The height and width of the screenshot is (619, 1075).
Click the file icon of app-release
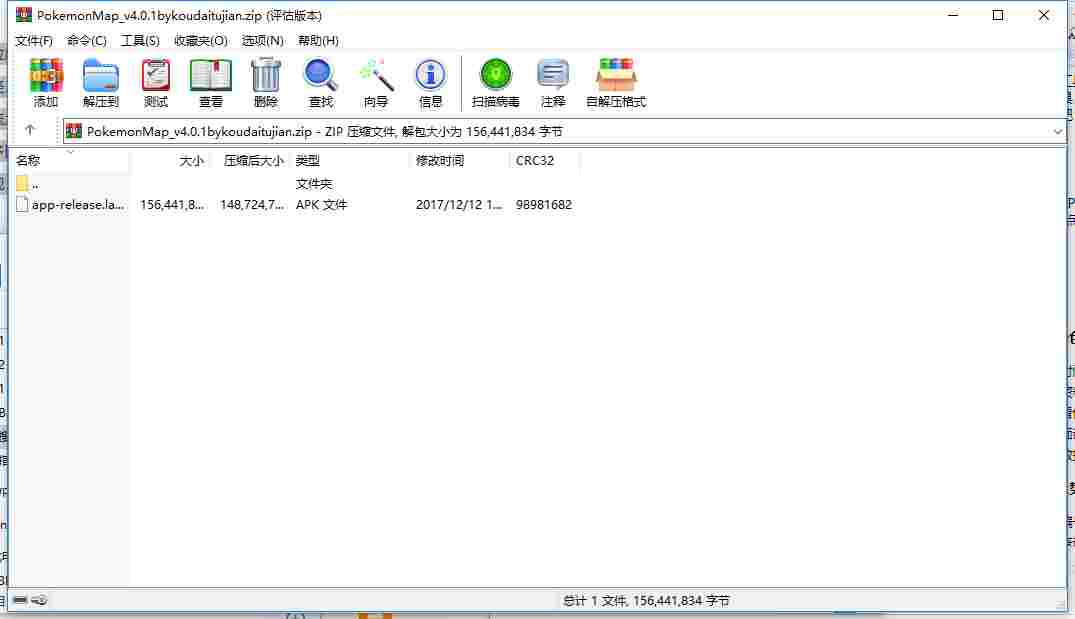[22, 204]
